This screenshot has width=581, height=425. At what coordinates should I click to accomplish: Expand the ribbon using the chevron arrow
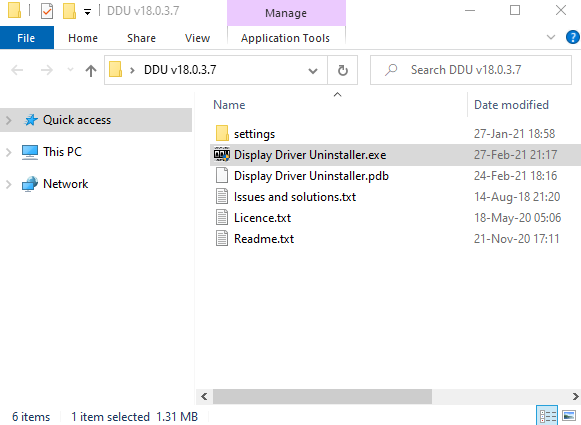(551, 37)
